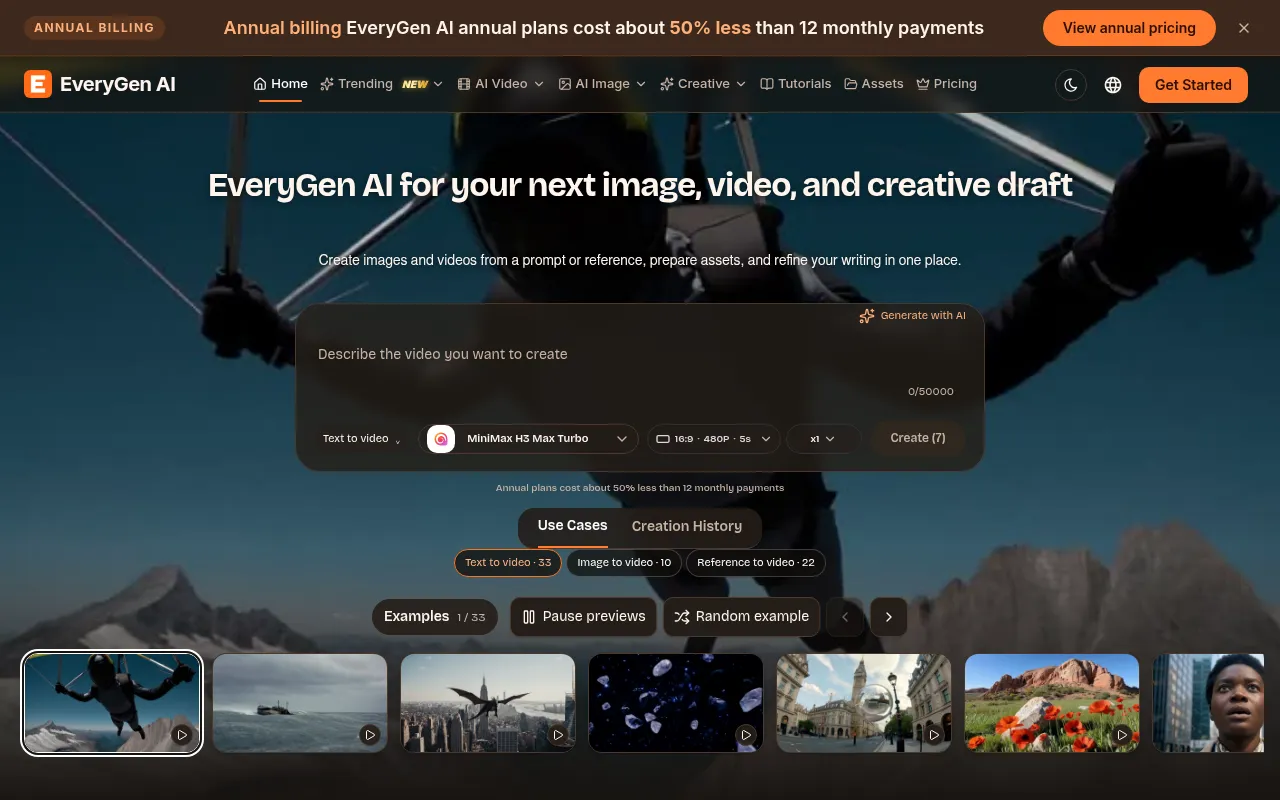Play the hang glider example video
Image resolution: width=1280 pixels, height=800 pixels.
182,735
